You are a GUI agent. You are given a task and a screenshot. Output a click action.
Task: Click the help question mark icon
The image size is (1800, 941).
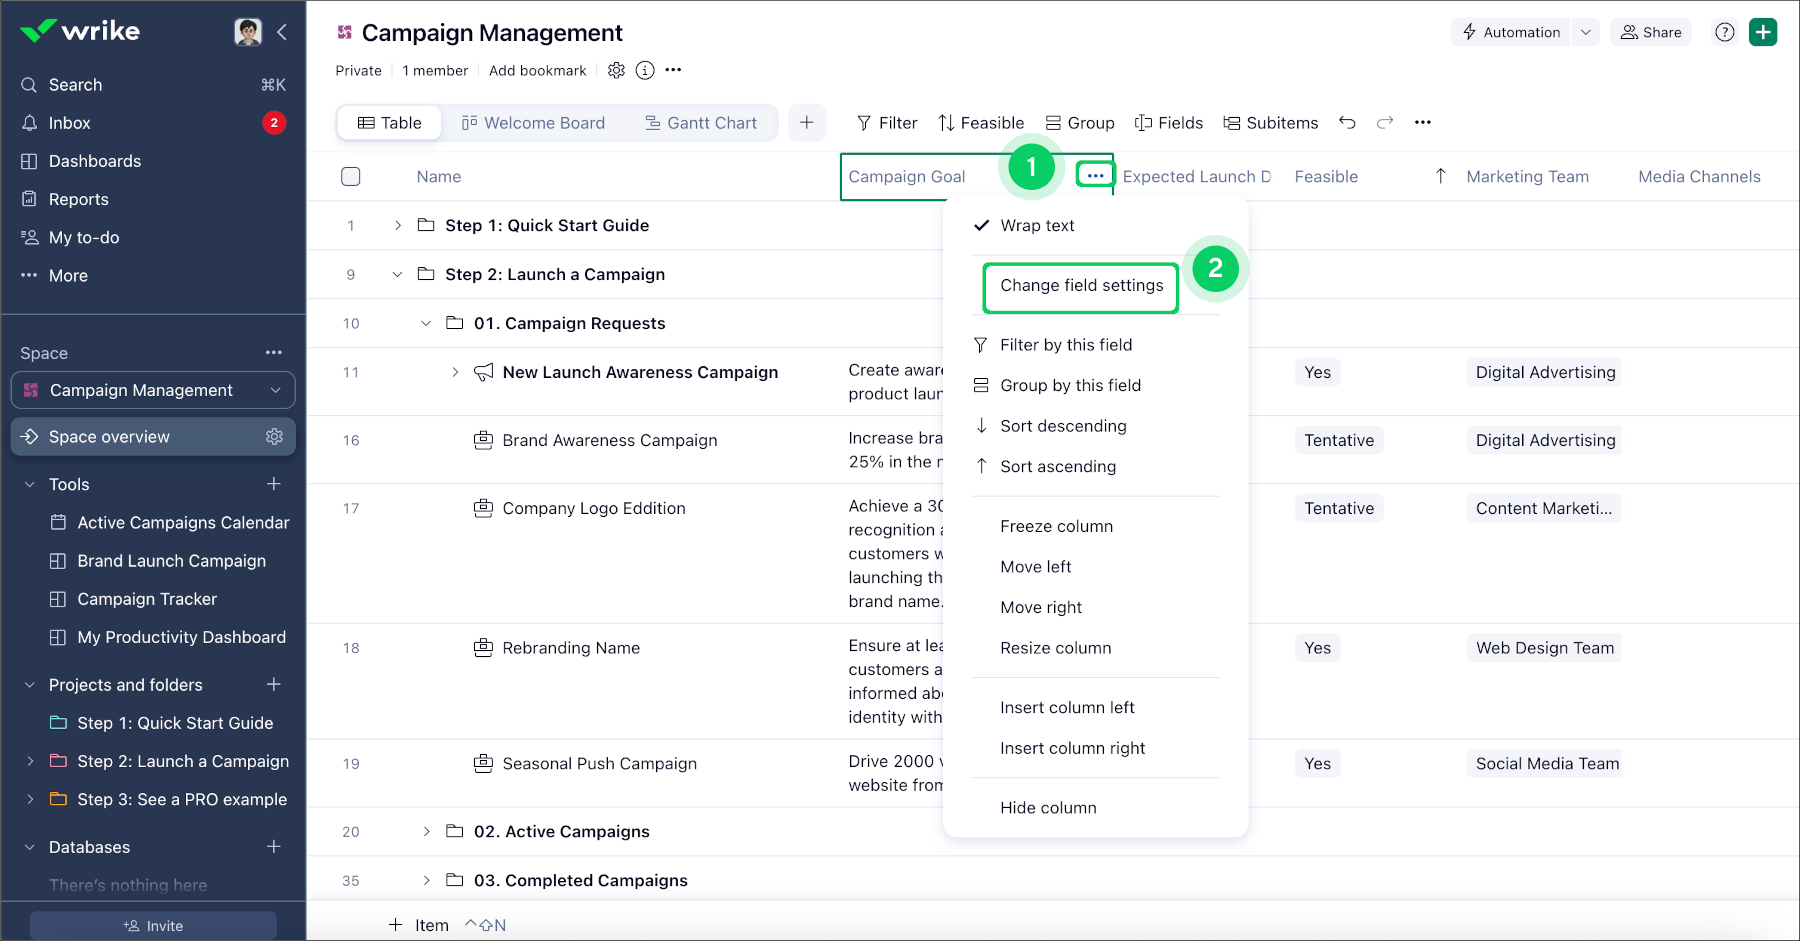click(1724, 32)
